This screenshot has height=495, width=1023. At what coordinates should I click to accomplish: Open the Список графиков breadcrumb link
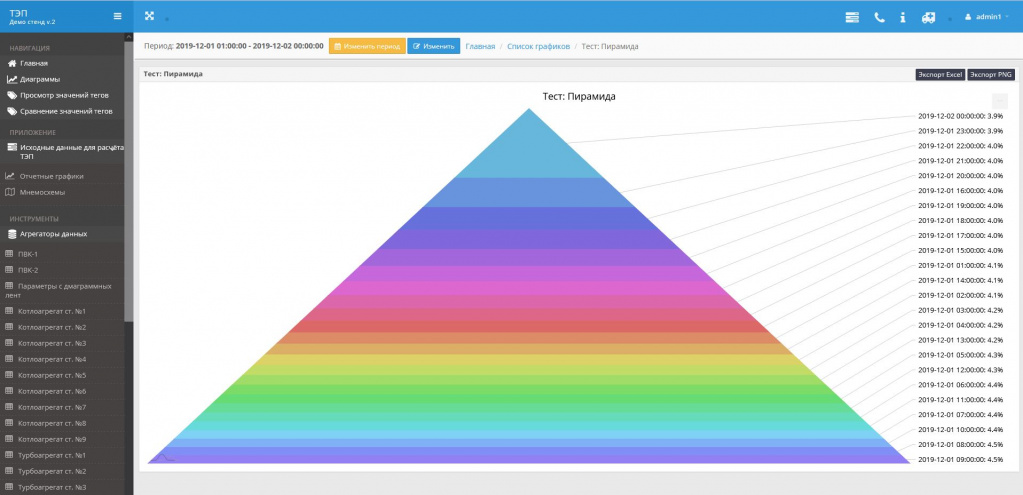click(538, 47)
